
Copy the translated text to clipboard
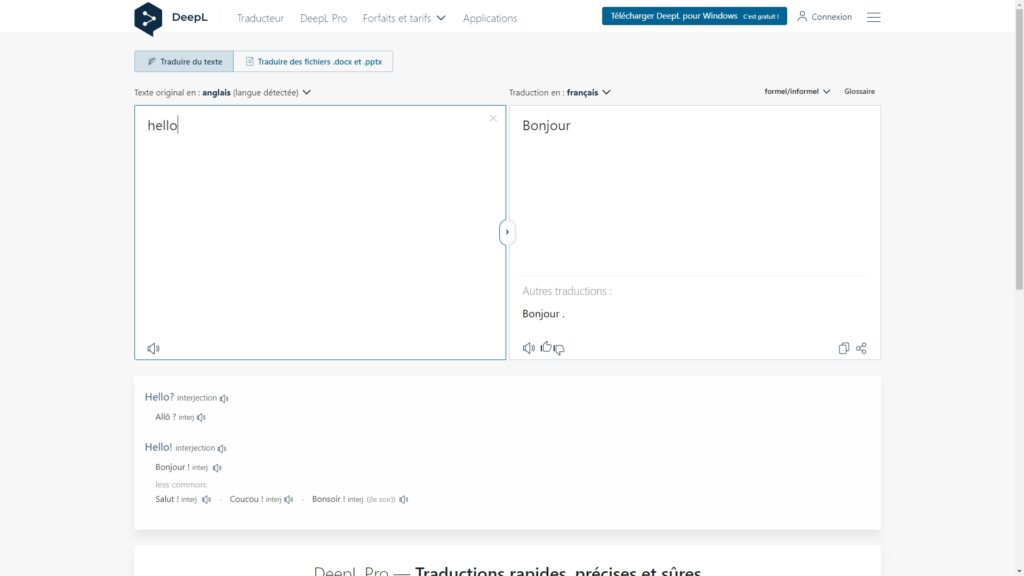pyautogui.click(x=844, y=348)
